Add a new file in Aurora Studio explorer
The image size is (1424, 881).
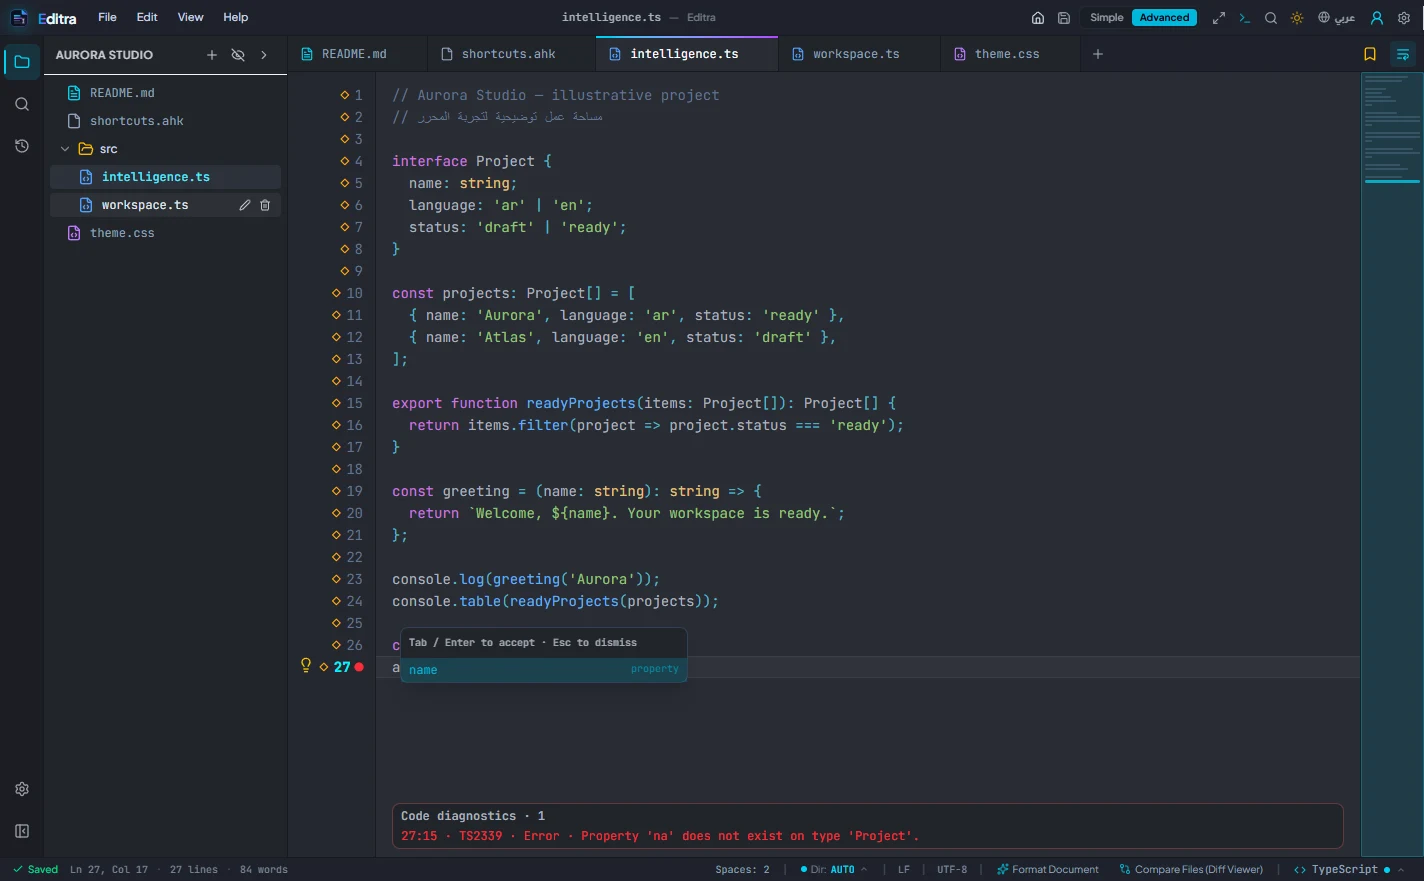[212, 55]
